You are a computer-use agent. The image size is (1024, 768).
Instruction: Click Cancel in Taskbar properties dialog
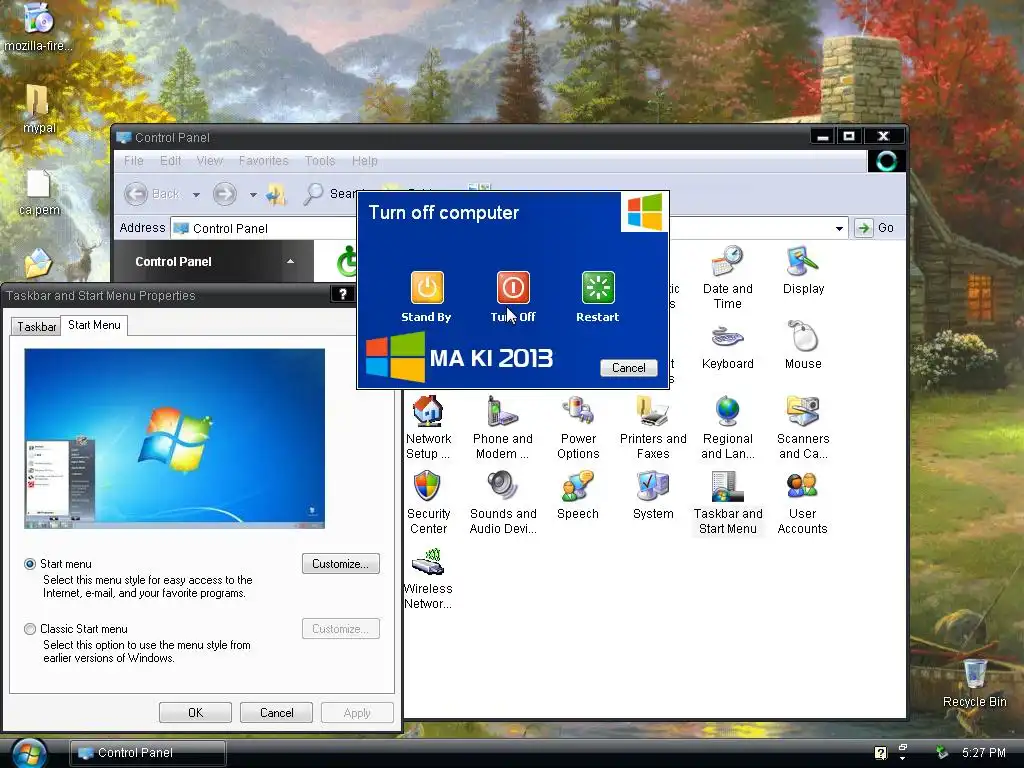tap(276, 712)
